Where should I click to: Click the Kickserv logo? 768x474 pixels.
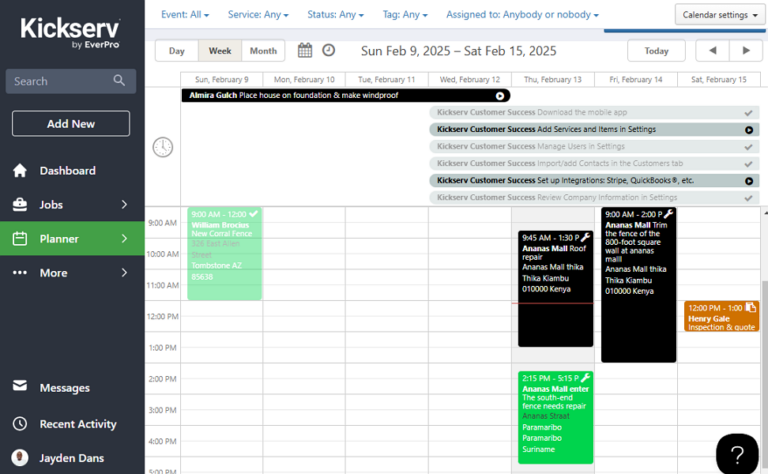coord(70,33)
